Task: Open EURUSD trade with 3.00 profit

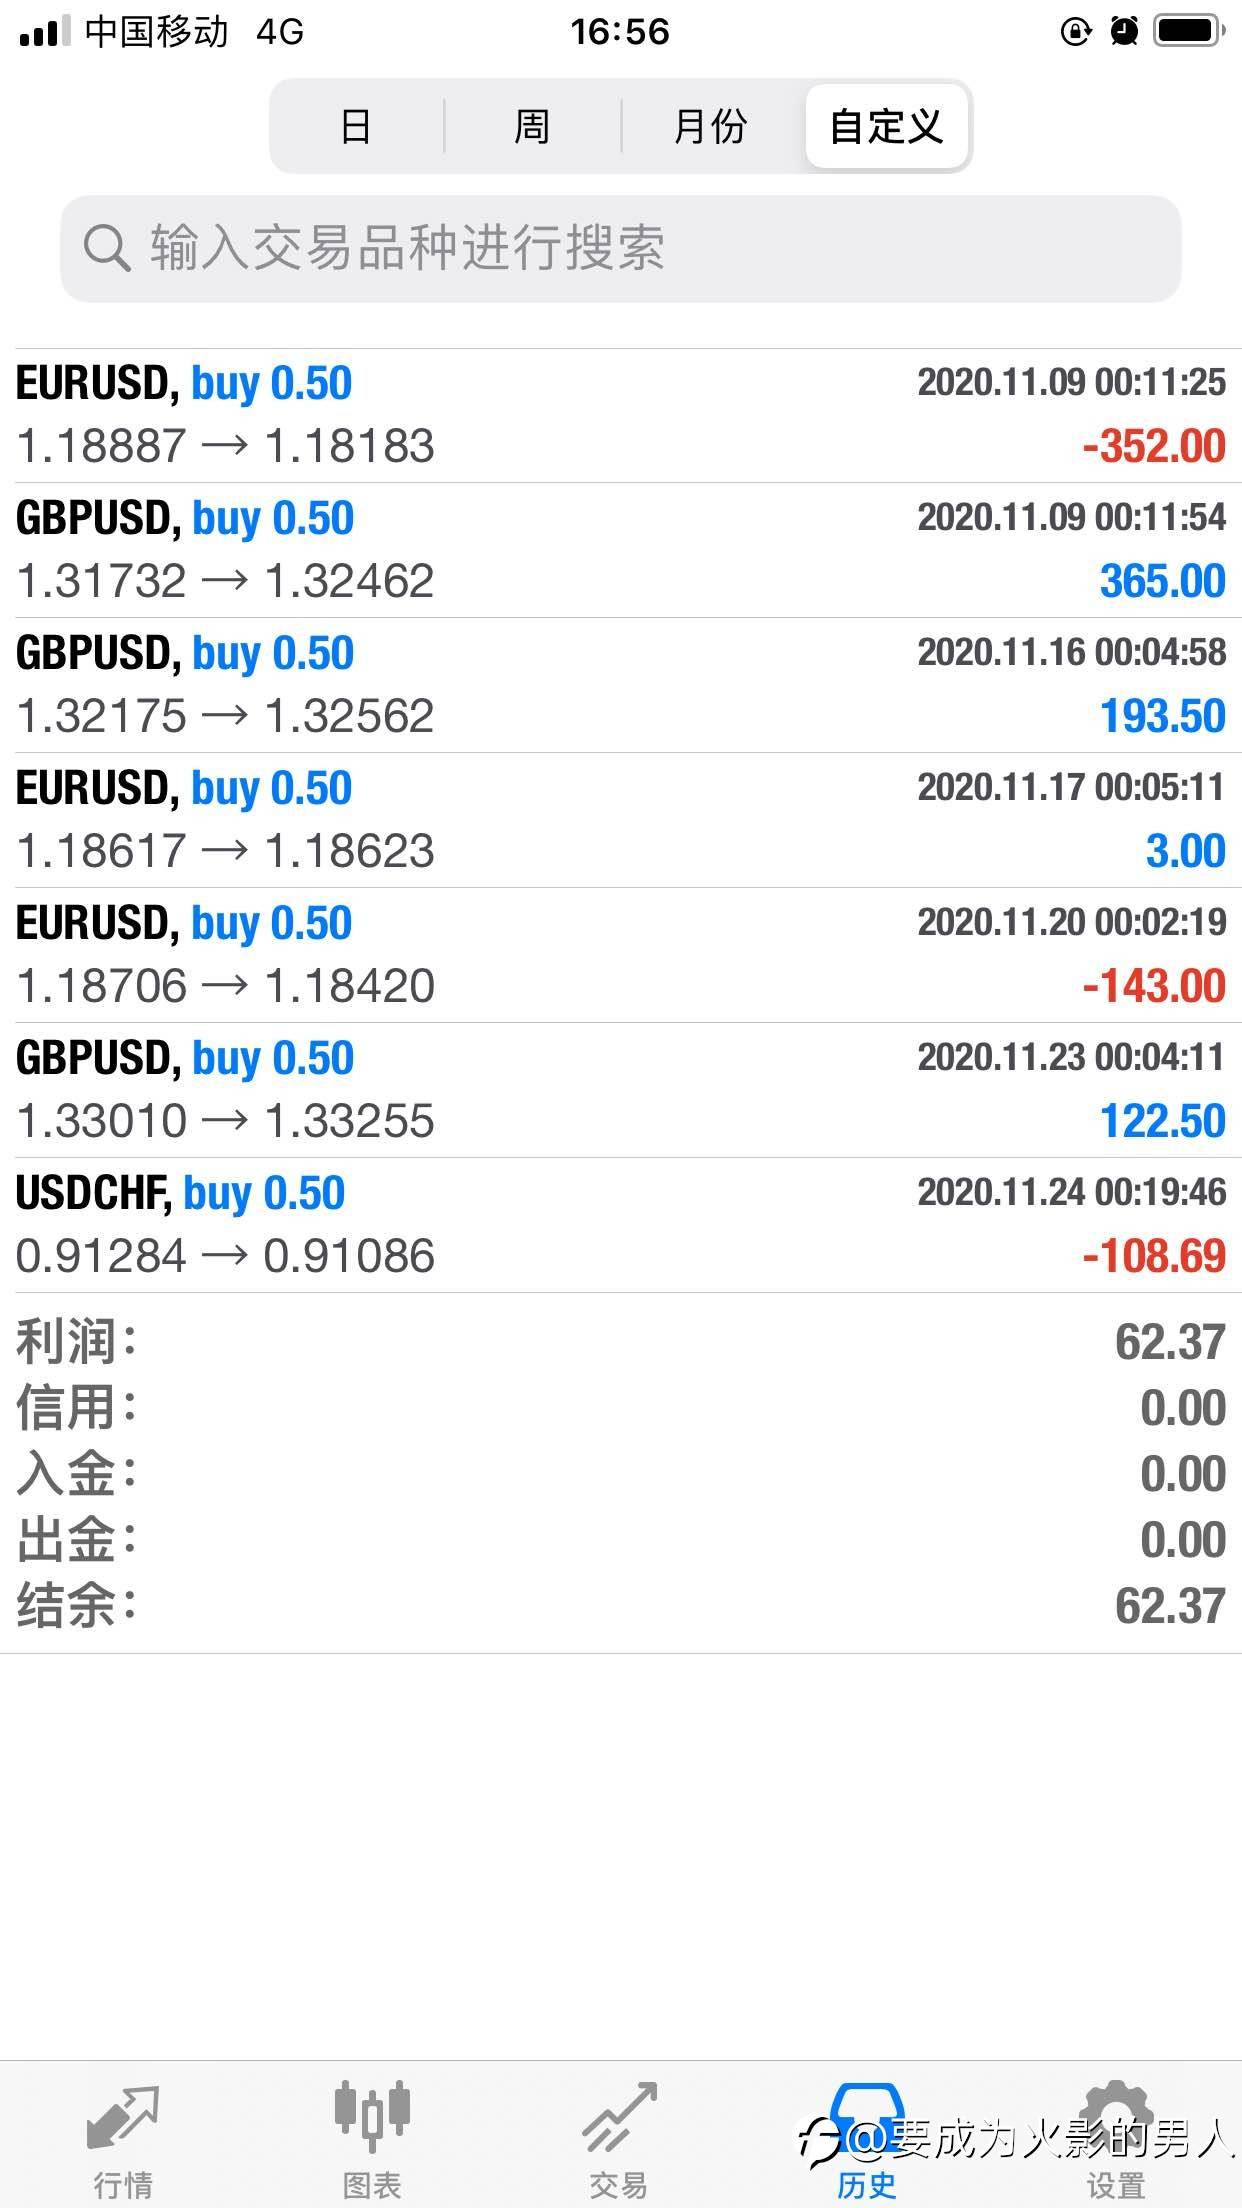Action: click(621, 820)
